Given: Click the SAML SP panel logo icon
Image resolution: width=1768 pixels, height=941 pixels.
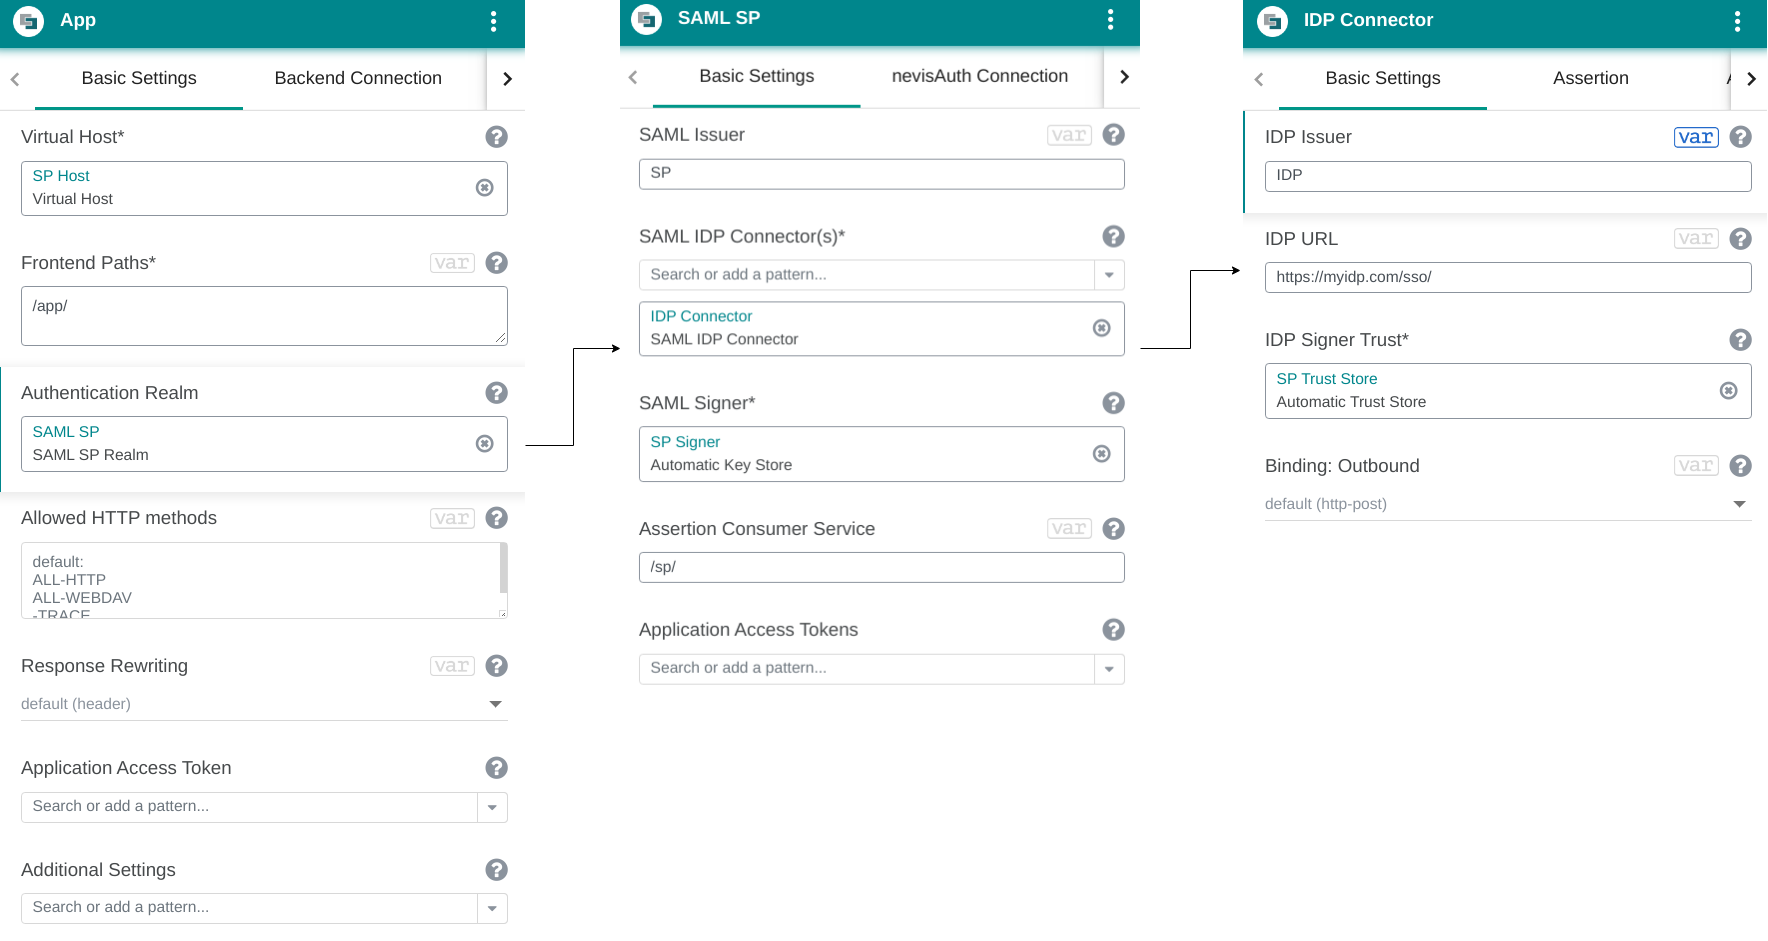Looking at the screenshot, I should (x=647, y=19).
